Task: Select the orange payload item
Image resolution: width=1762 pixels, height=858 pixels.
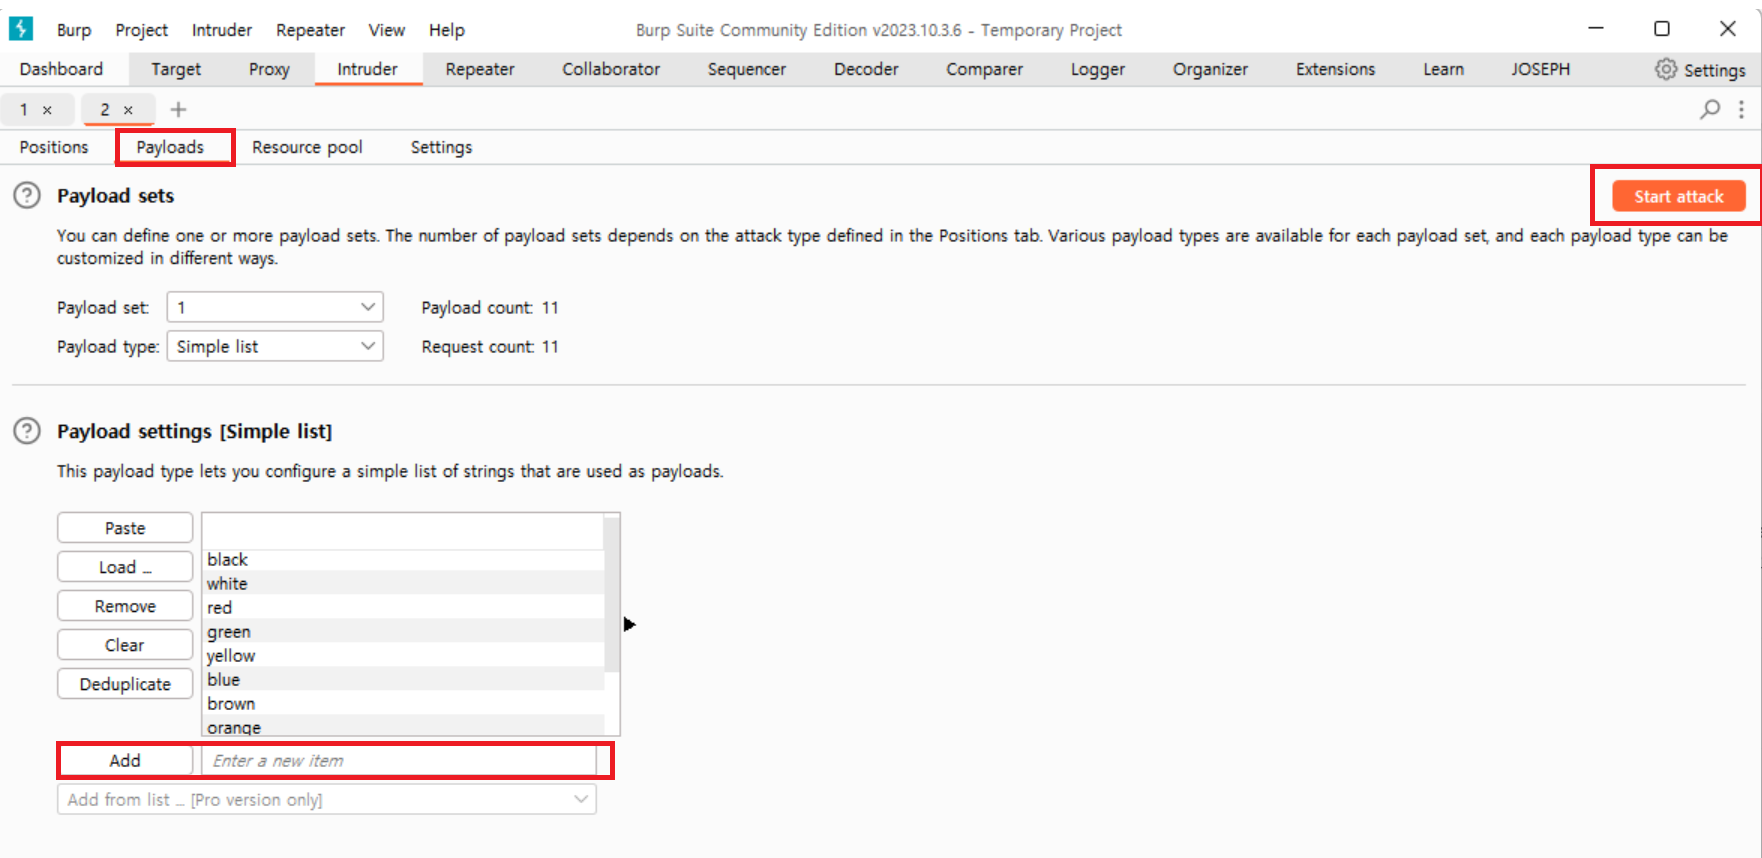Action: (403, 726)
